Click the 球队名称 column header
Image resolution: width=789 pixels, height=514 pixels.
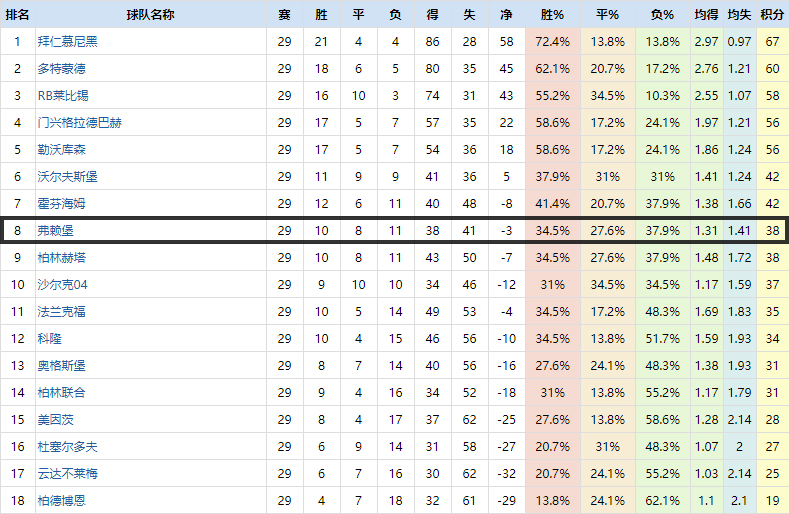click(150, 15)
